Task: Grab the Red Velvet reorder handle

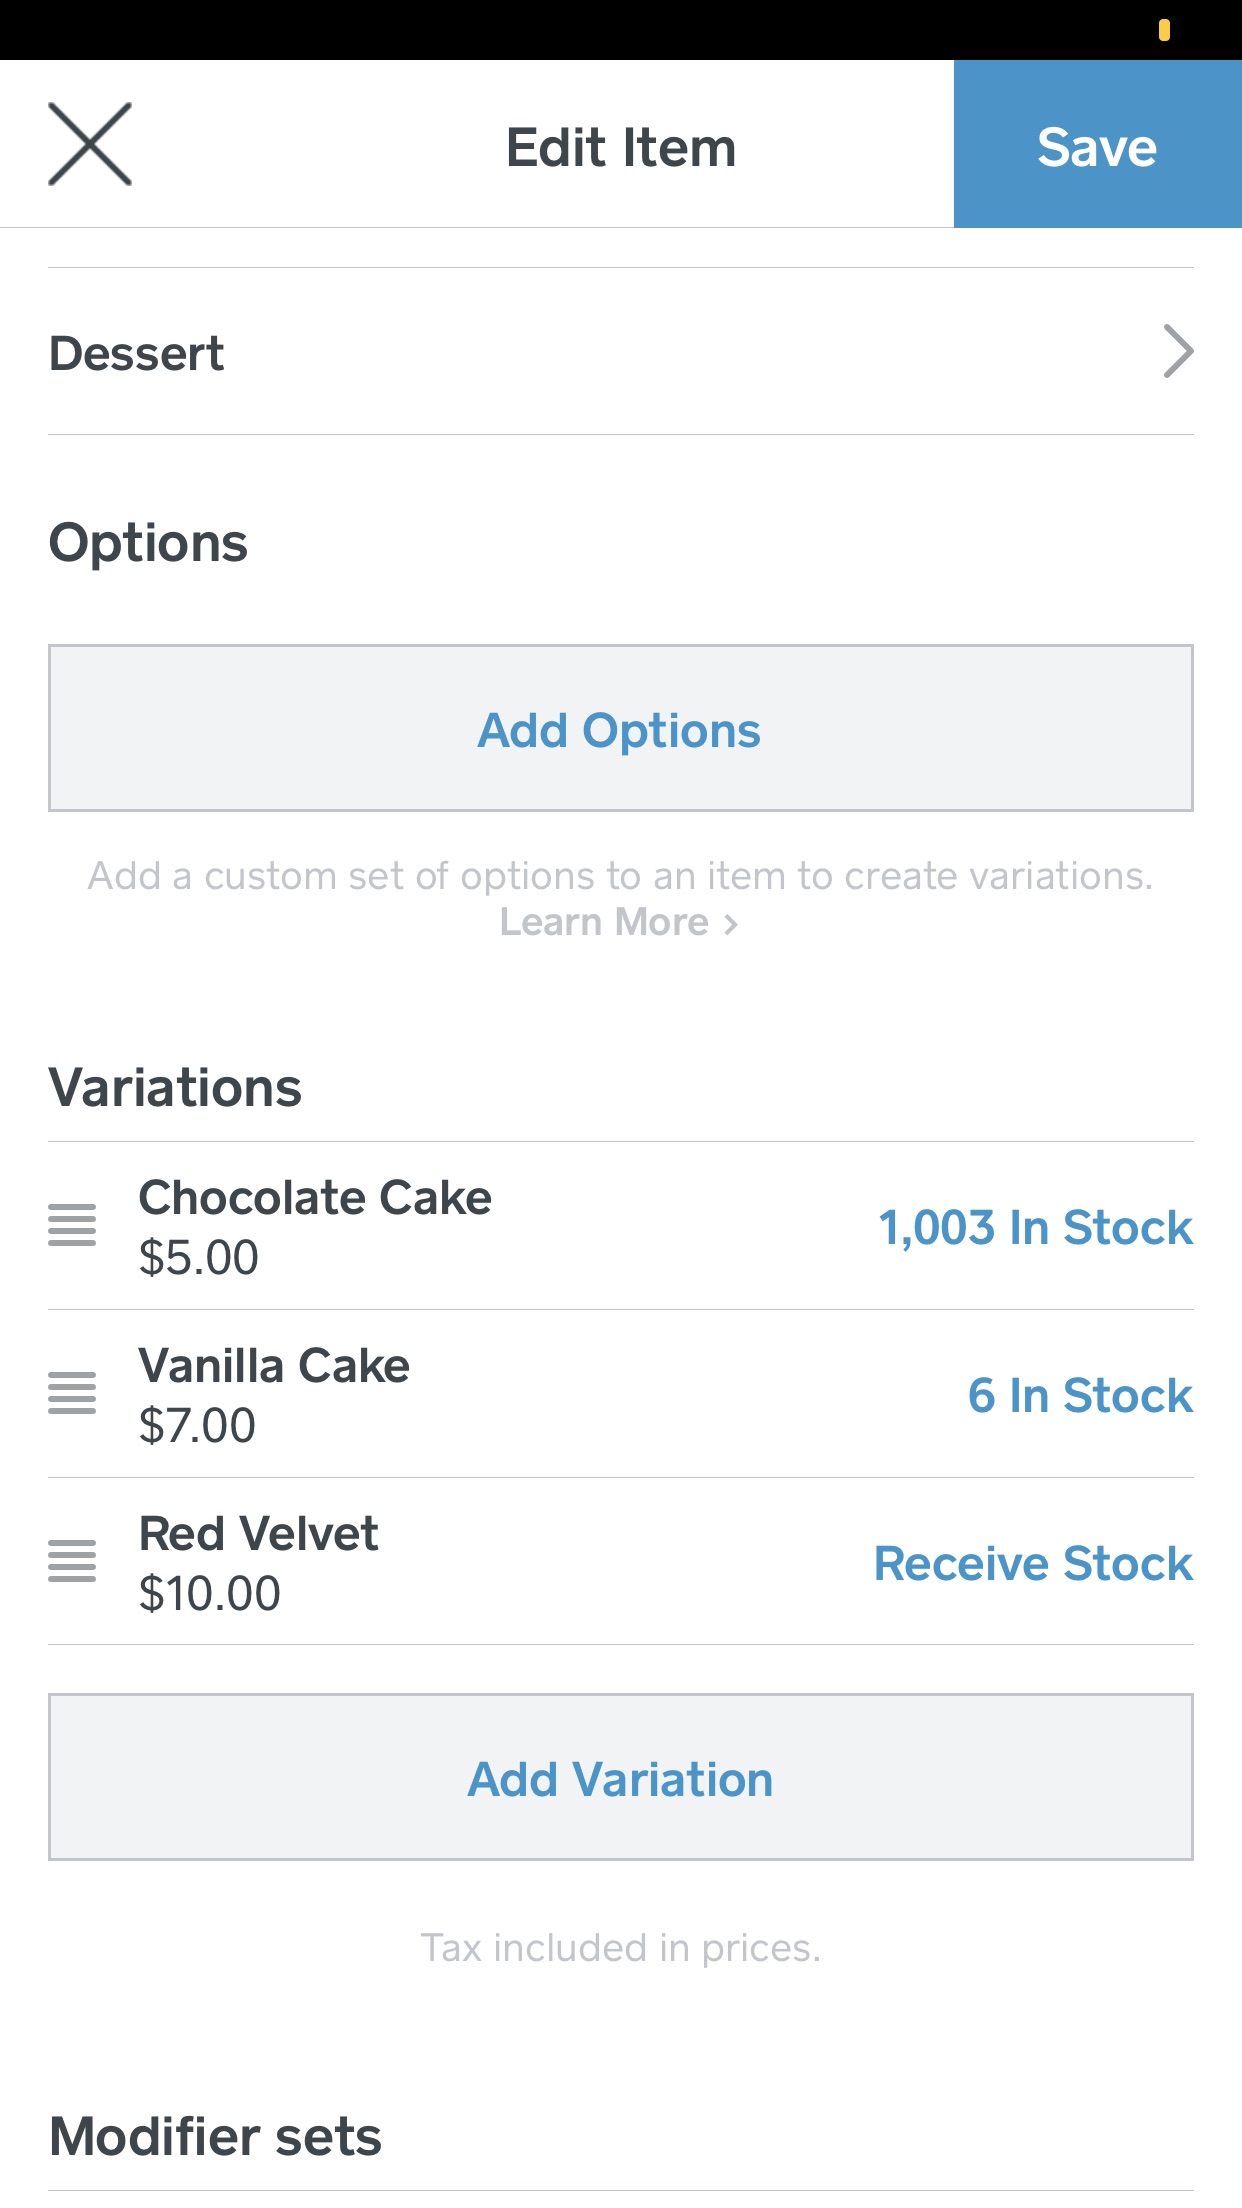Action: click(x=72, y=1562)
